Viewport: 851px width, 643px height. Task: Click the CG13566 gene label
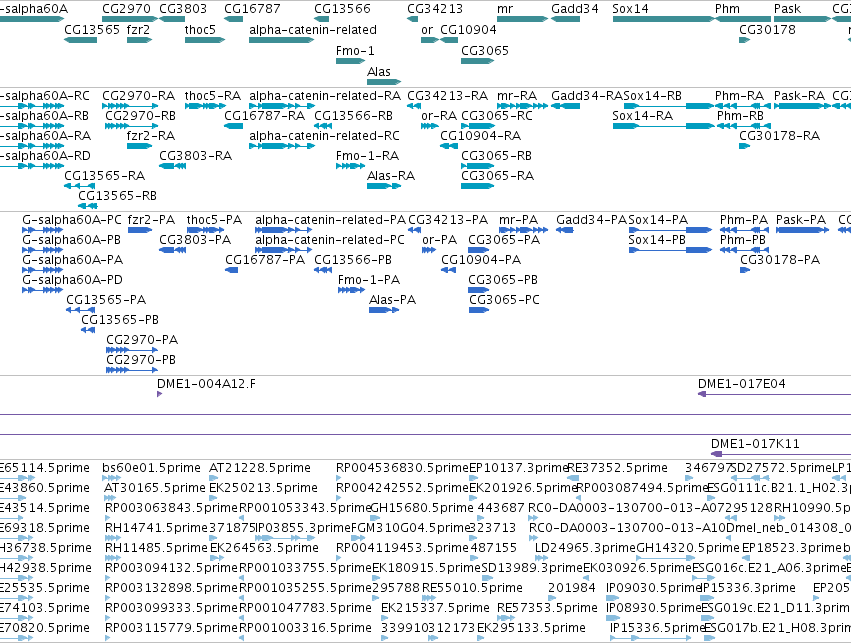coord(342,9)
